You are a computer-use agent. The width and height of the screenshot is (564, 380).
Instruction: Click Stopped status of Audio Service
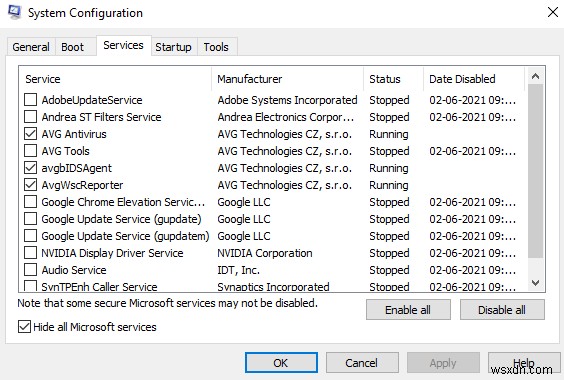click(389, 270)
